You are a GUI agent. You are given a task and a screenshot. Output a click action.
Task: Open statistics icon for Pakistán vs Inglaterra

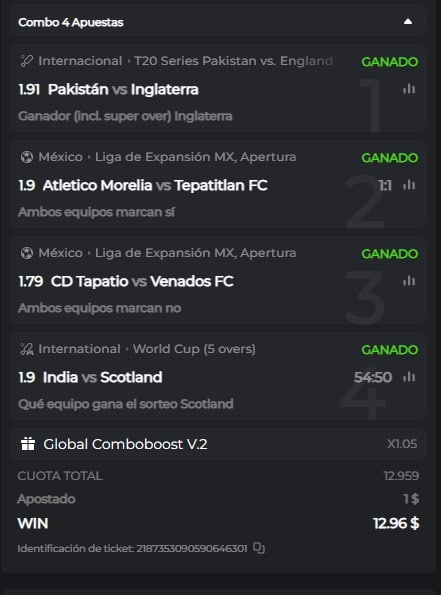409,89
